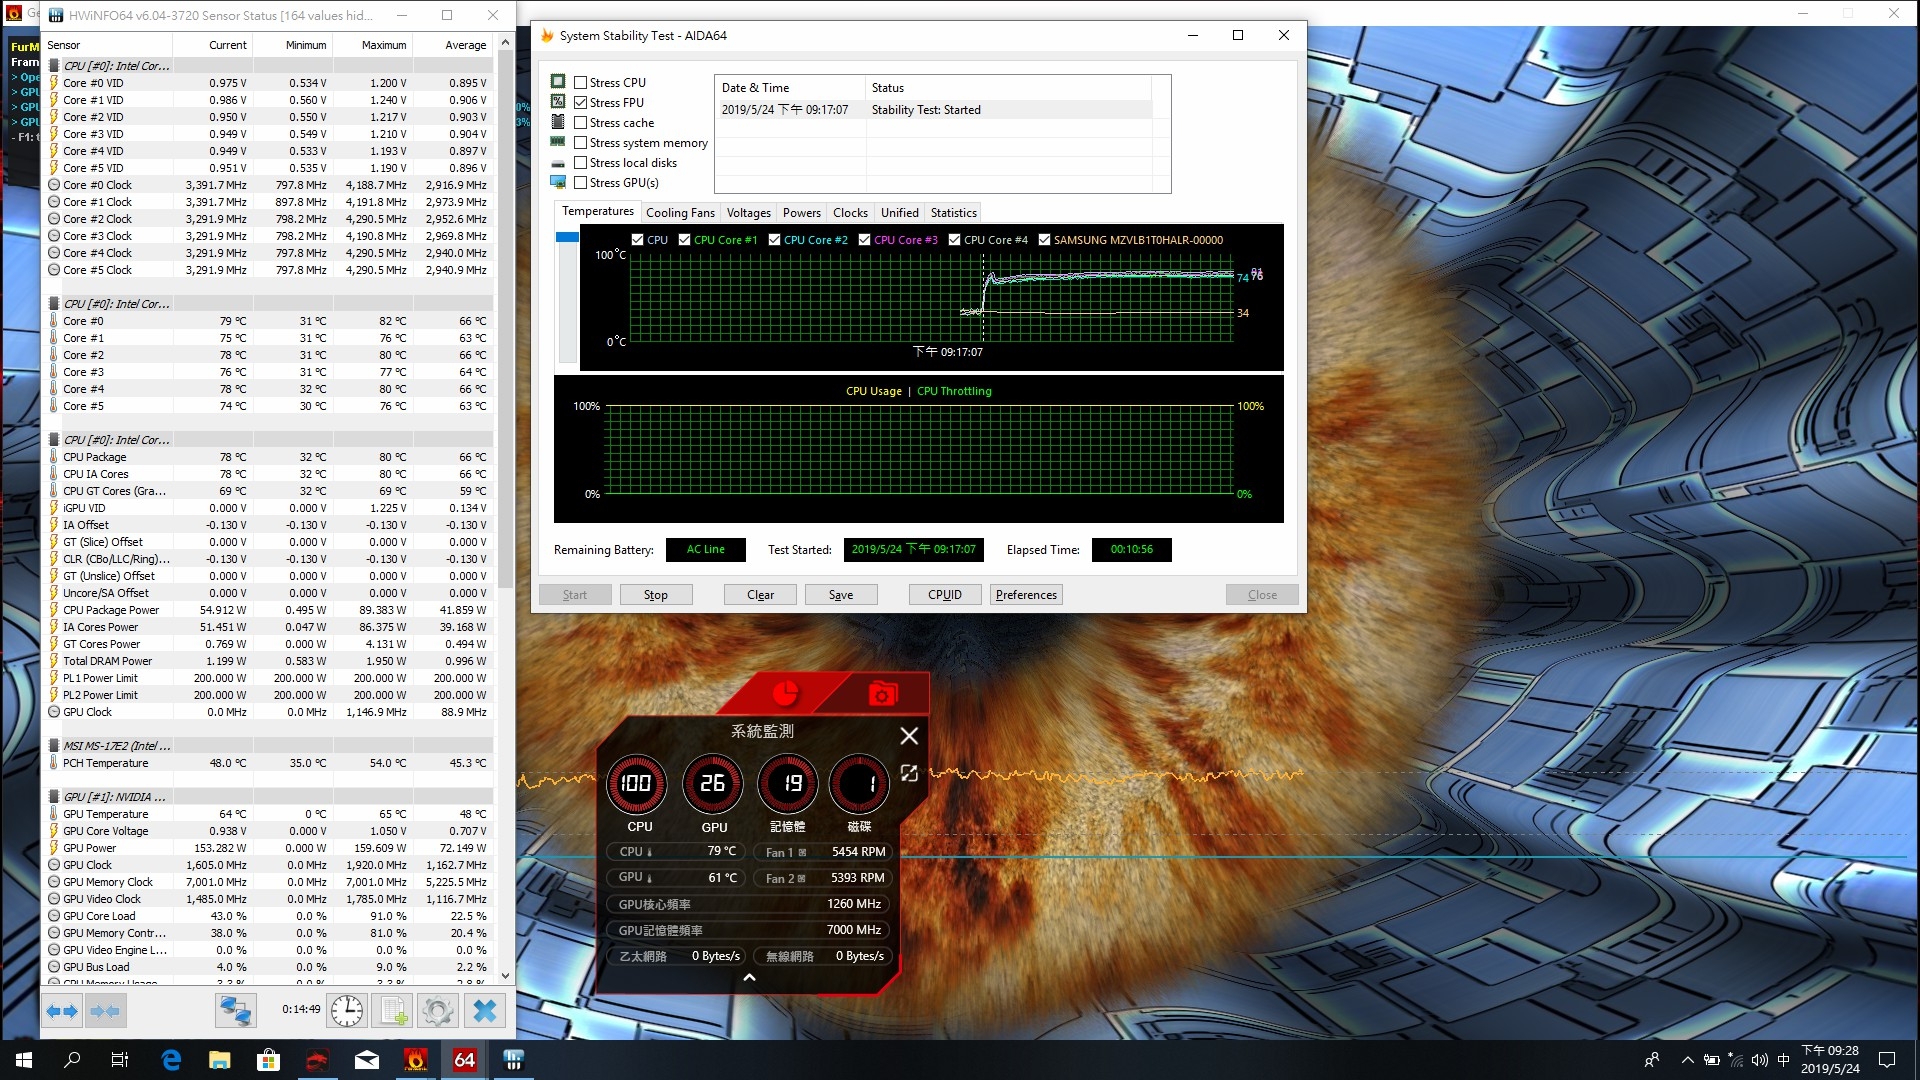The image size is (1920, 1080).
Task: Click HWiNFO start logging sheet icon
Action: tap(392, 1011)
